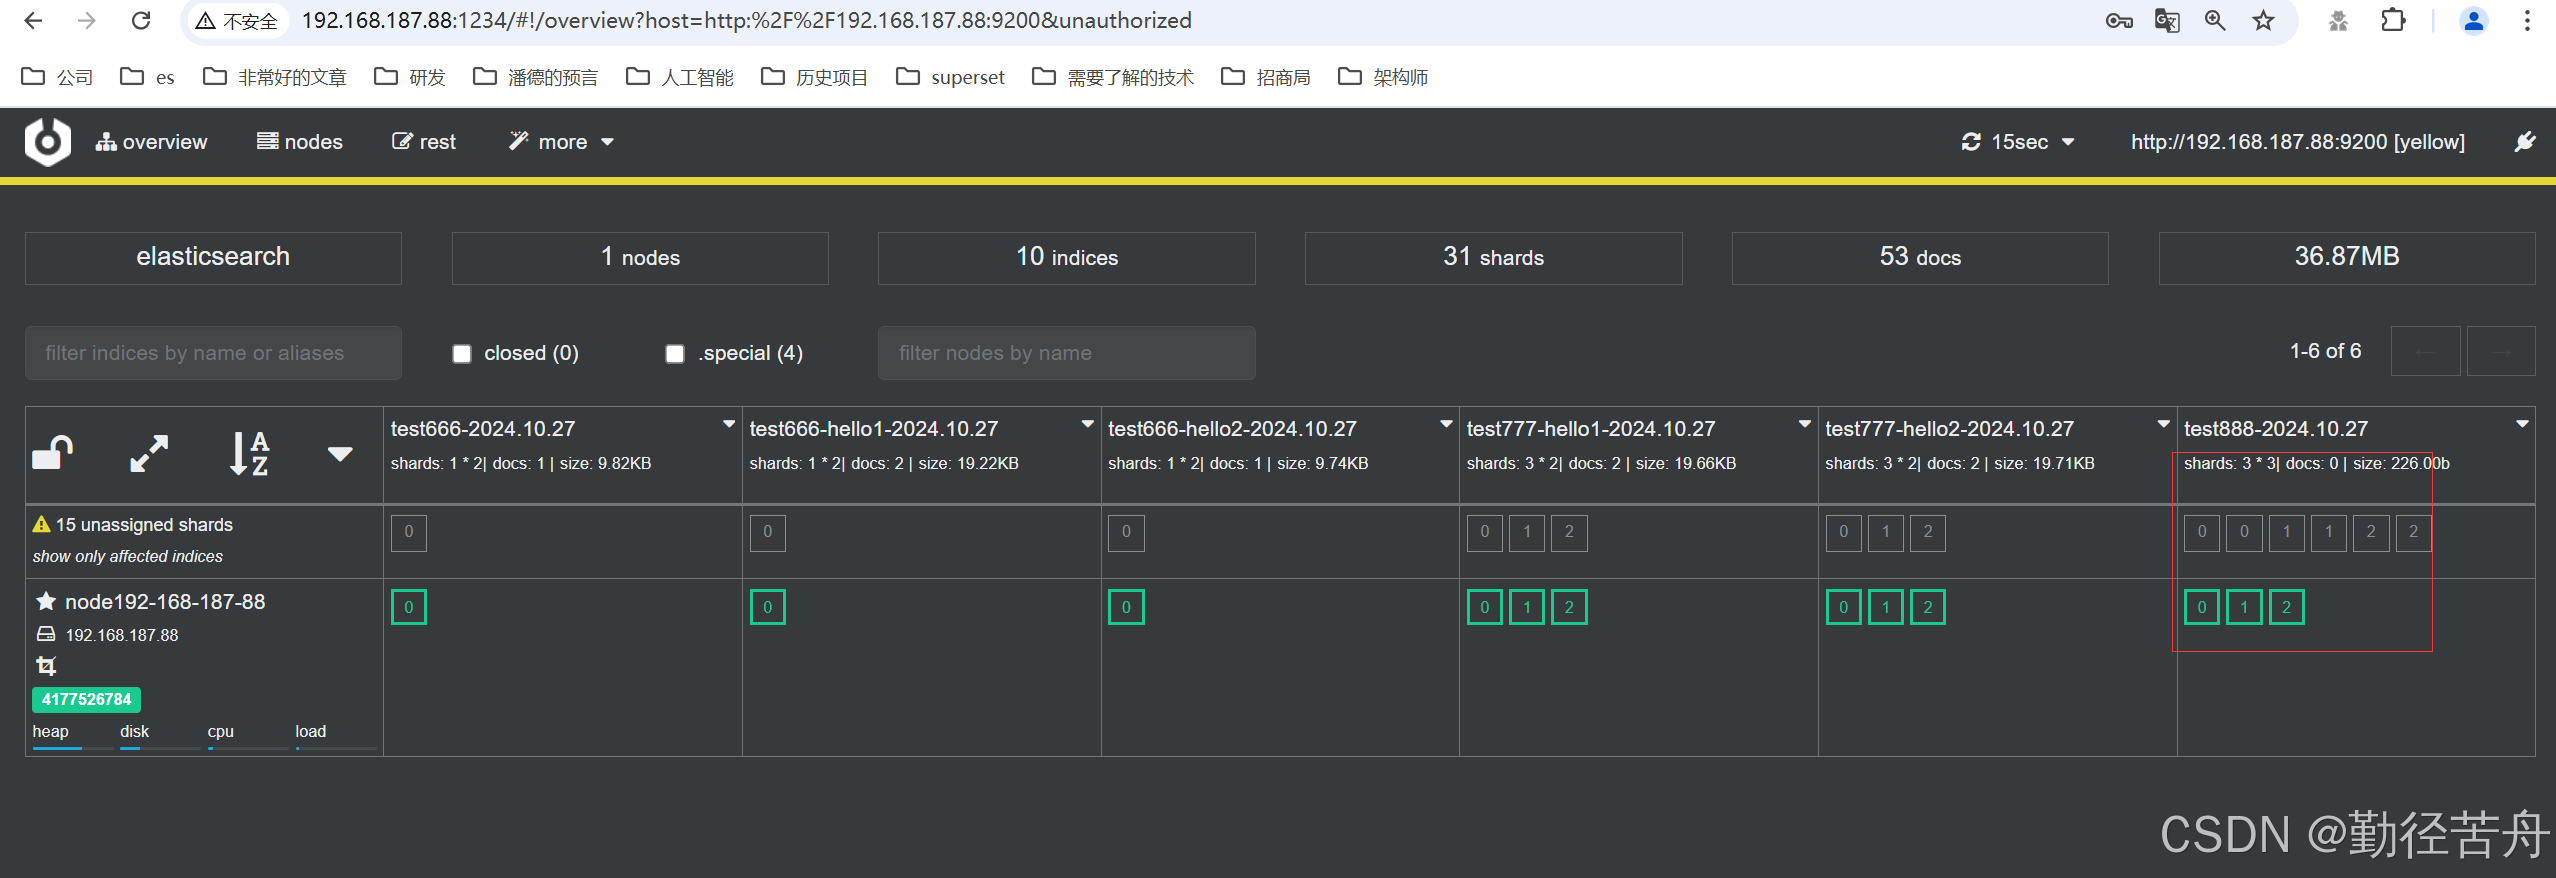Click the master node star icon
The height and width of the screenshot is (878, 2556).
[x=46, y=602]
